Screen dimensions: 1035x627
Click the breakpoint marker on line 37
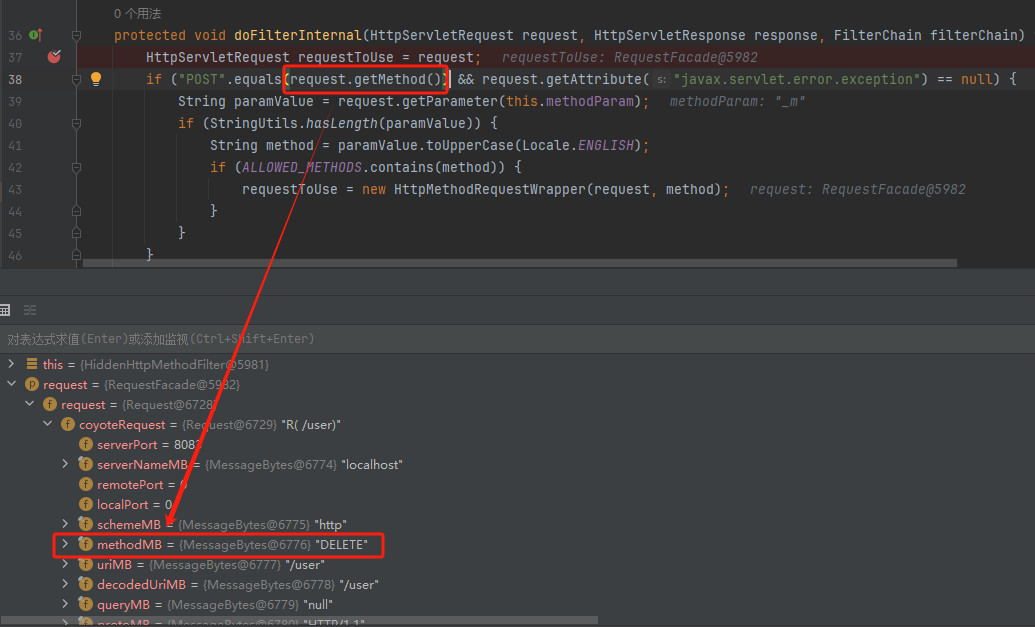54,57
